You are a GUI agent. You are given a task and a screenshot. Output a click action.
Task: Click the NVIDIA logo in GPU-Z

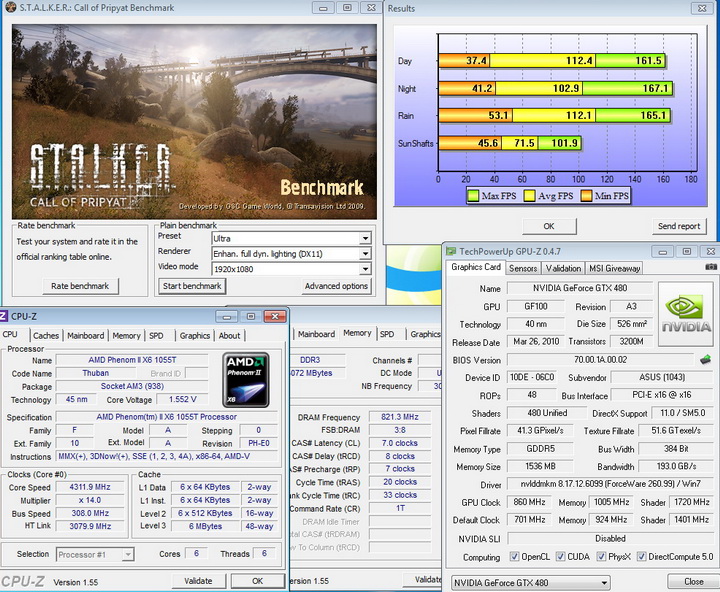click(x=686, y=314)
